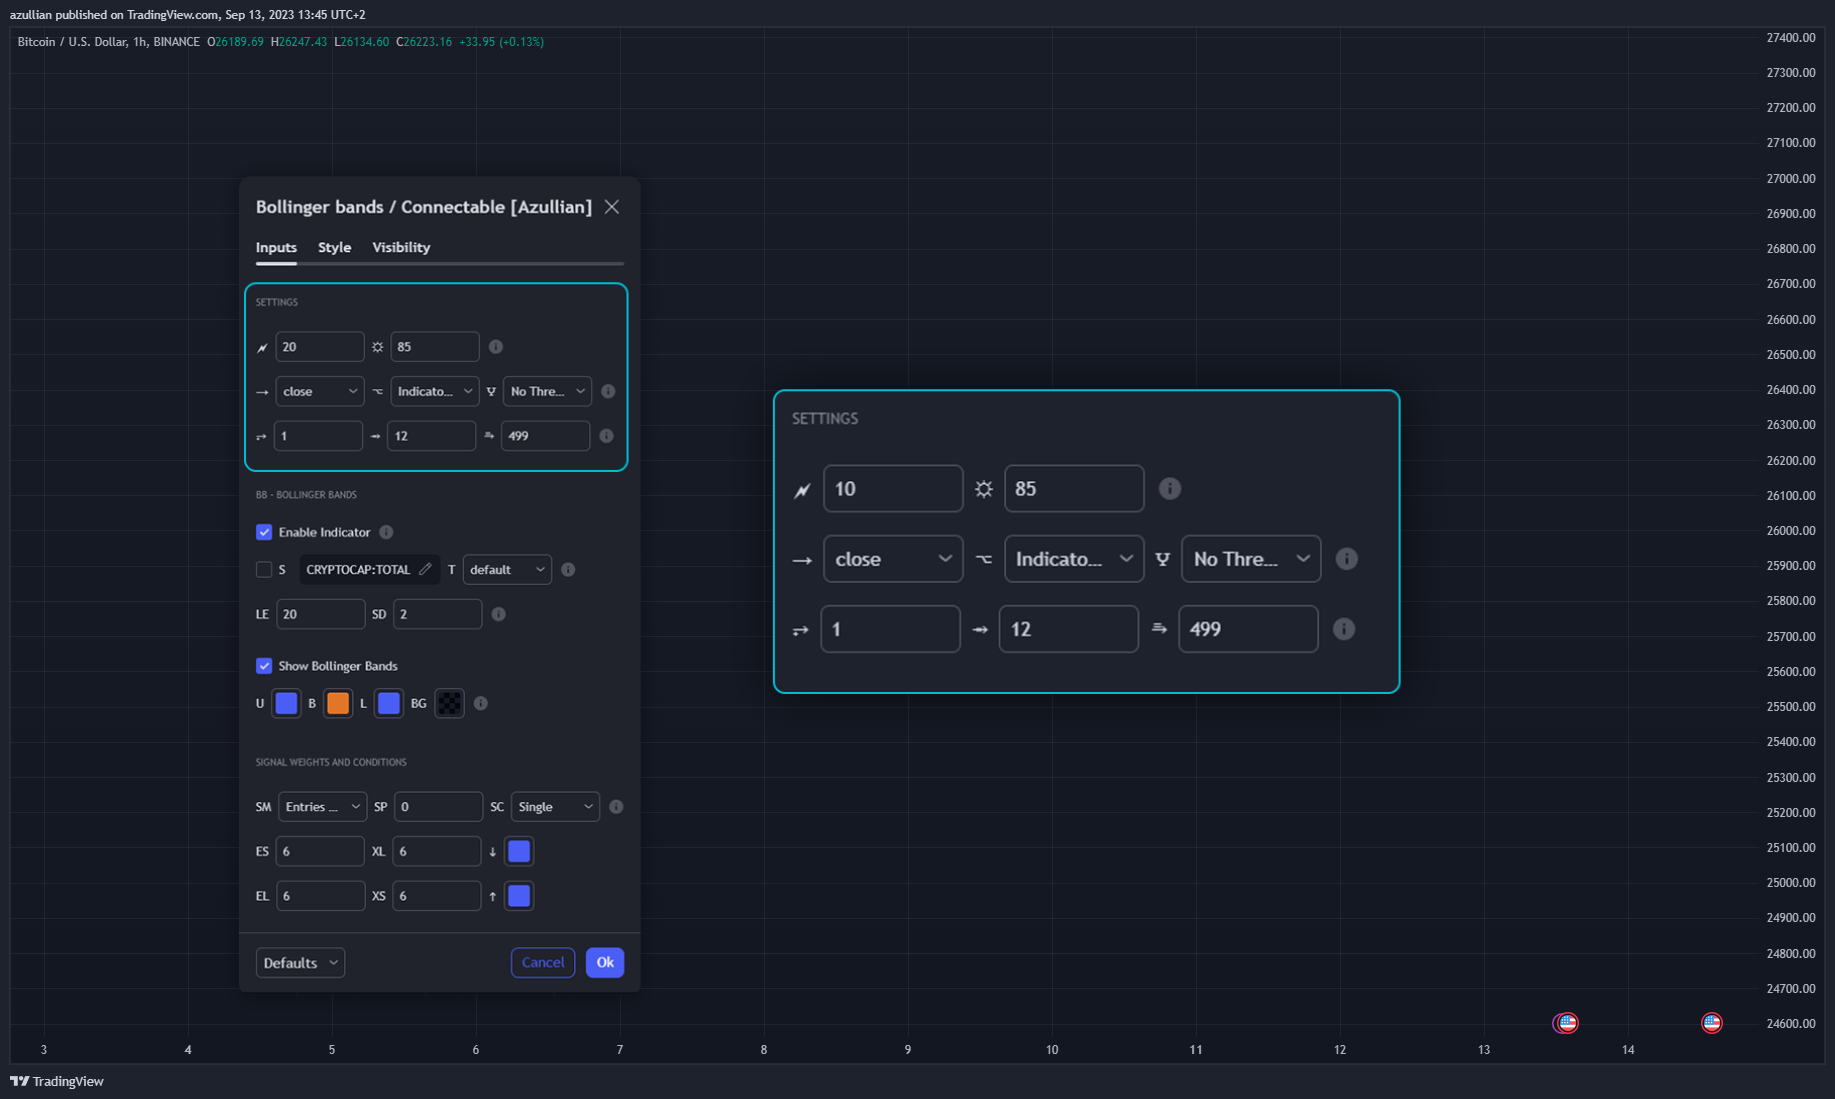Click the last US flag event marker
Image resolution: width=1835 pixels, height=1099 pixels.
coord(1712,1022)
